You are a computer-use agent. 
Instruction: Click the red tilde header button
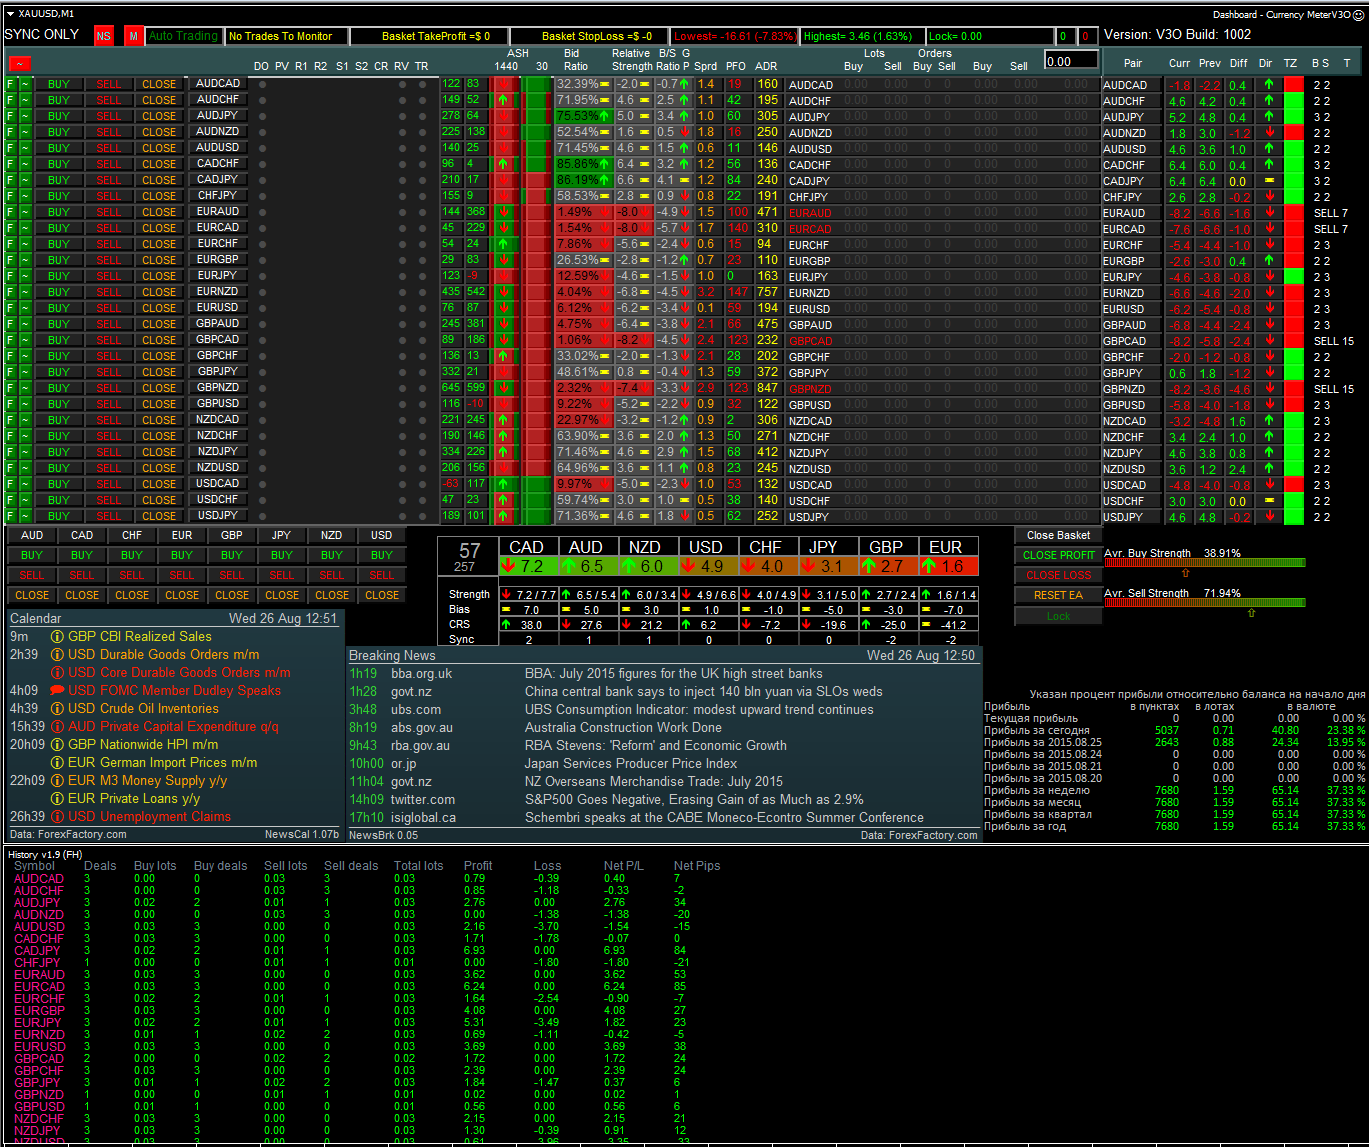[x=20, y=63]
